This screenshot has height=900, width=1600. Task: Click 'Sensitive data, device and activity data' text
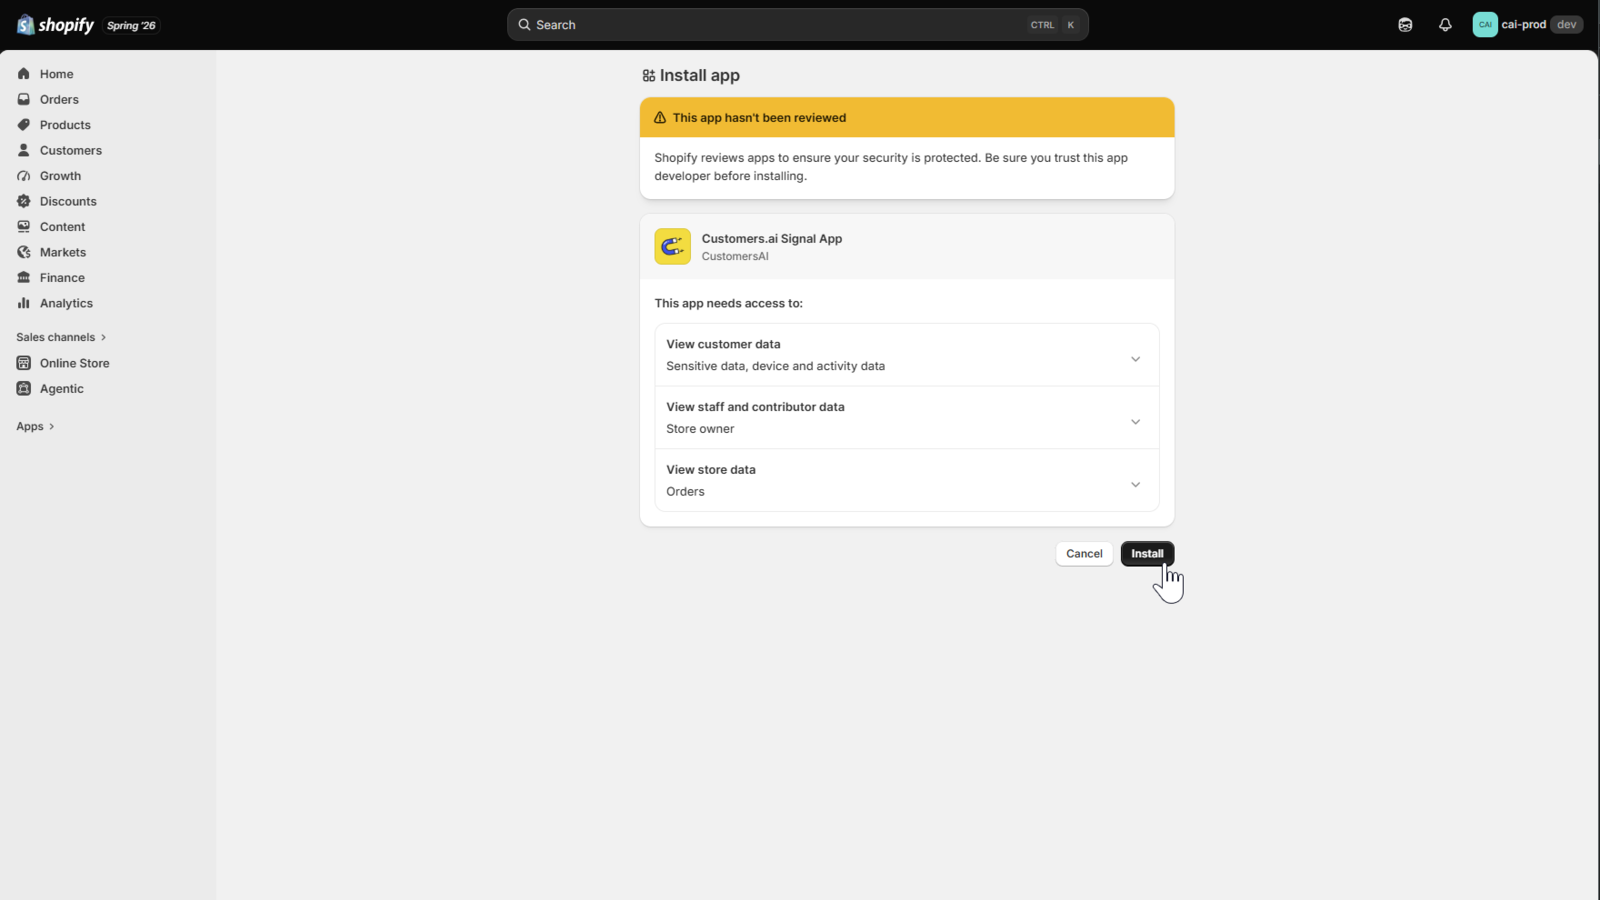(x=776, y=366)
